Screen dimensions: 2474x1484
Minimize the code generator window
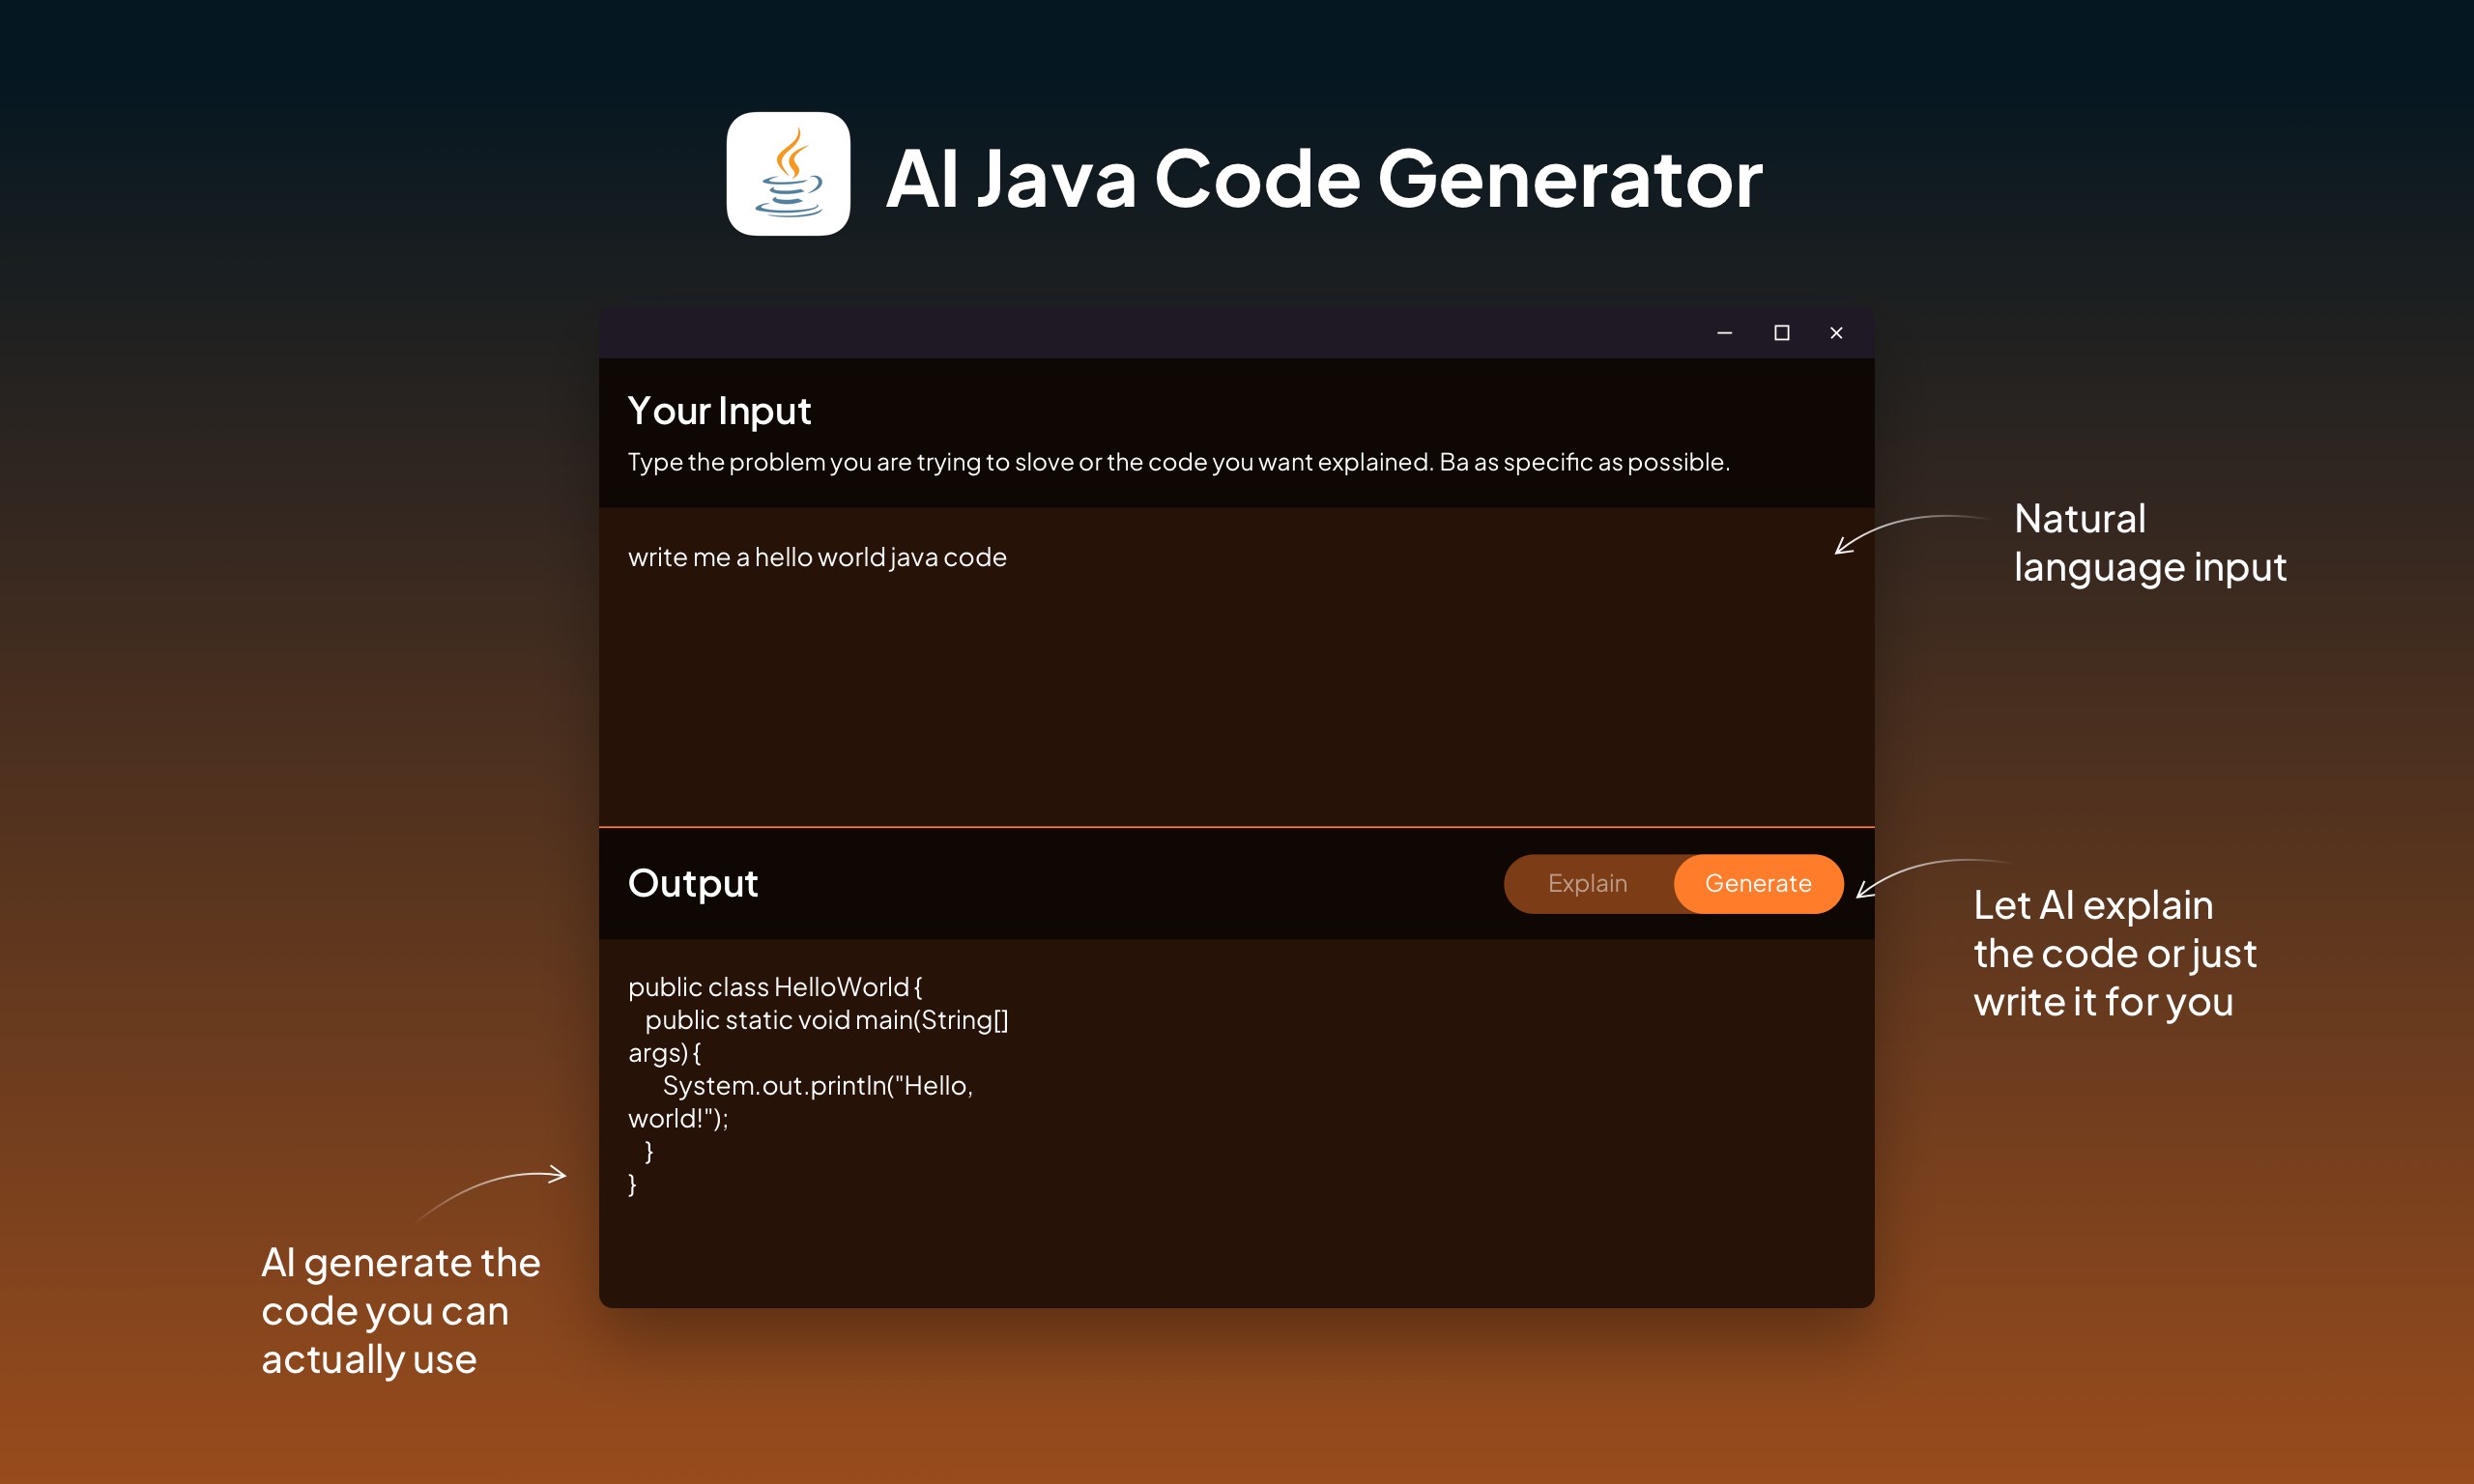[x=1724, y=333]
